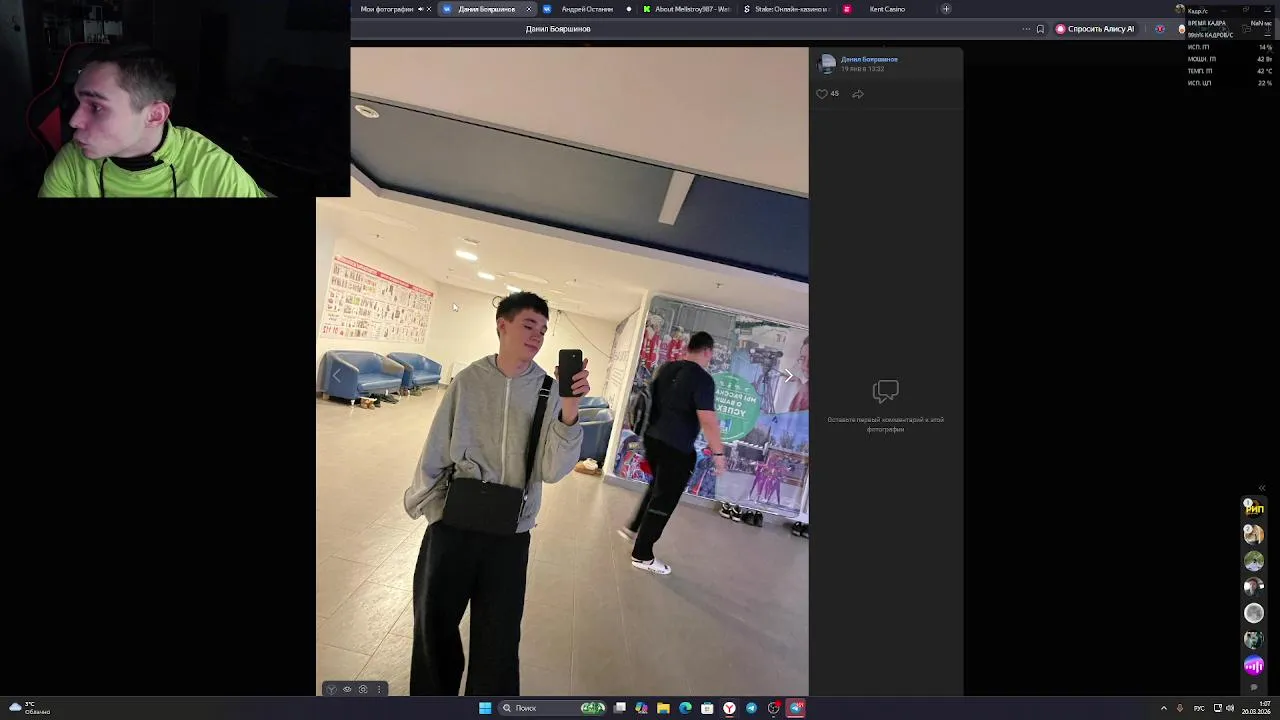The height and width of the screenshot is (720, 1280).
Task: Open the taskbar clock and date
Action: coord(1257,708)
